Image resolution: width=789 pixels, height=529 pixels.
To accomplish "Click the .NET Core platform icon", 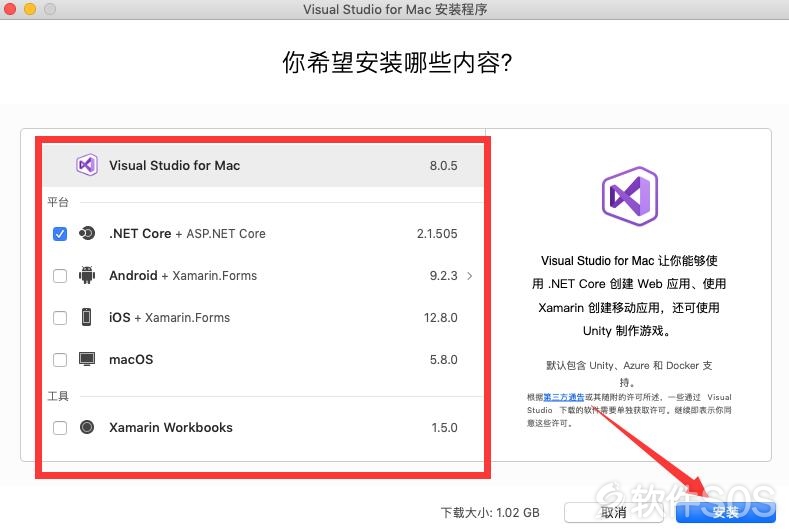I will pyautogui.click(x=87, y=234).
